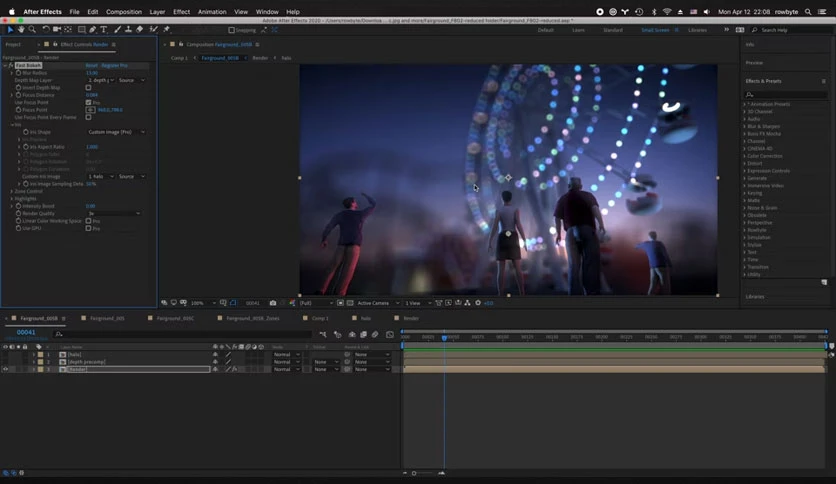
Task: Select the Roto Brush tool
Action: click(x=154, y=30)
